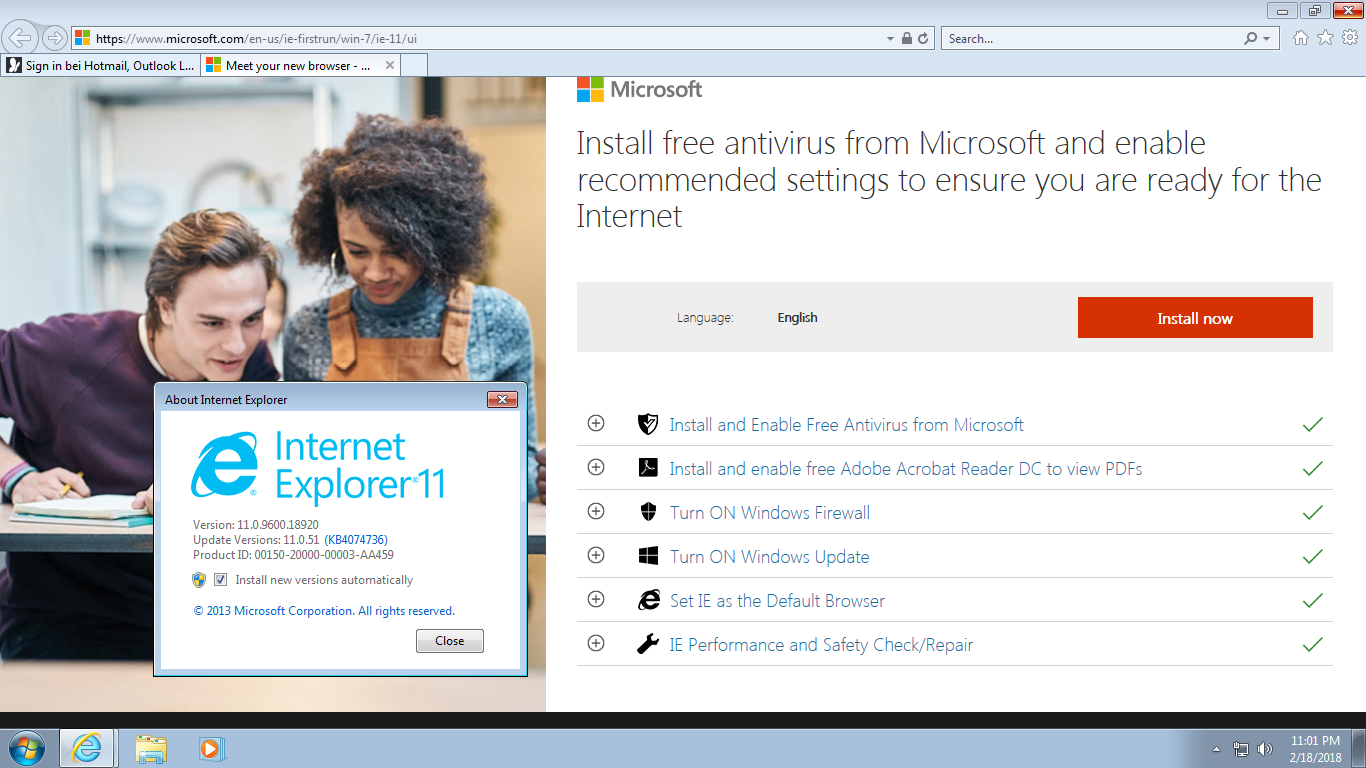Click the green checkmark for IE Performance check

[x=1313, y=645]
